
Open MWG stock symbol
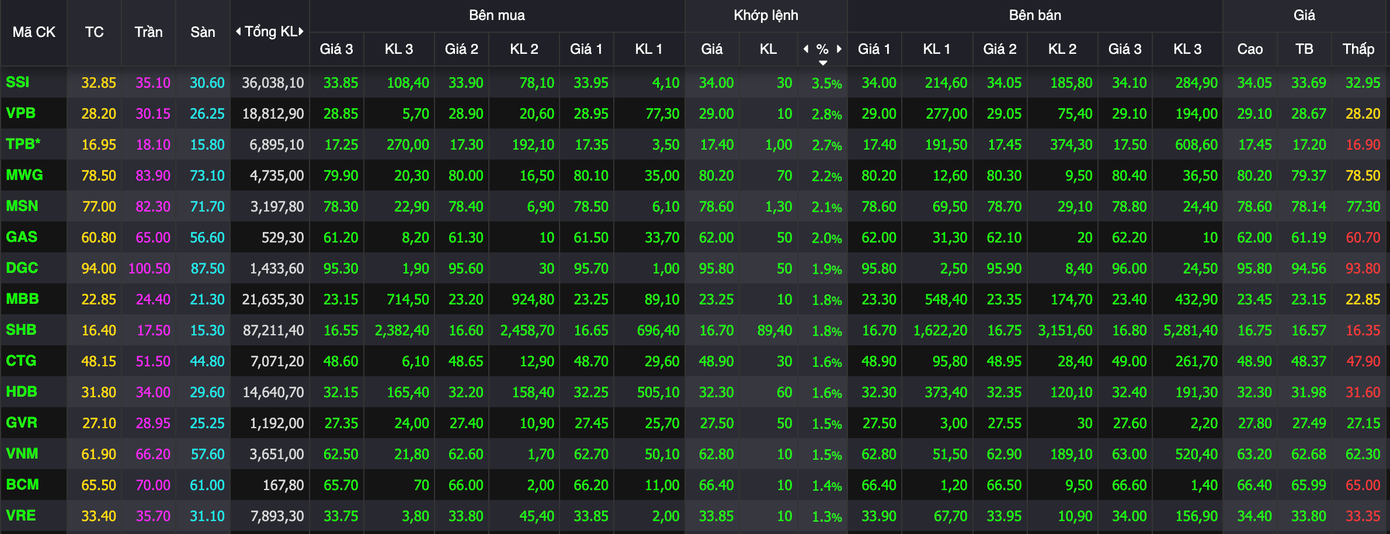[x=23, y=175]
